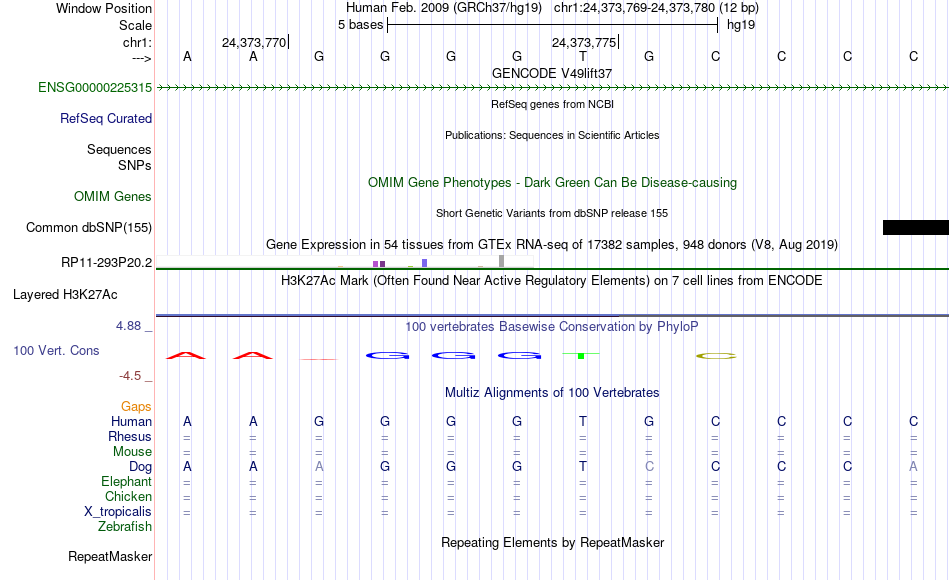Click the GTEx Gene Expression title

(x=552, y=245)
